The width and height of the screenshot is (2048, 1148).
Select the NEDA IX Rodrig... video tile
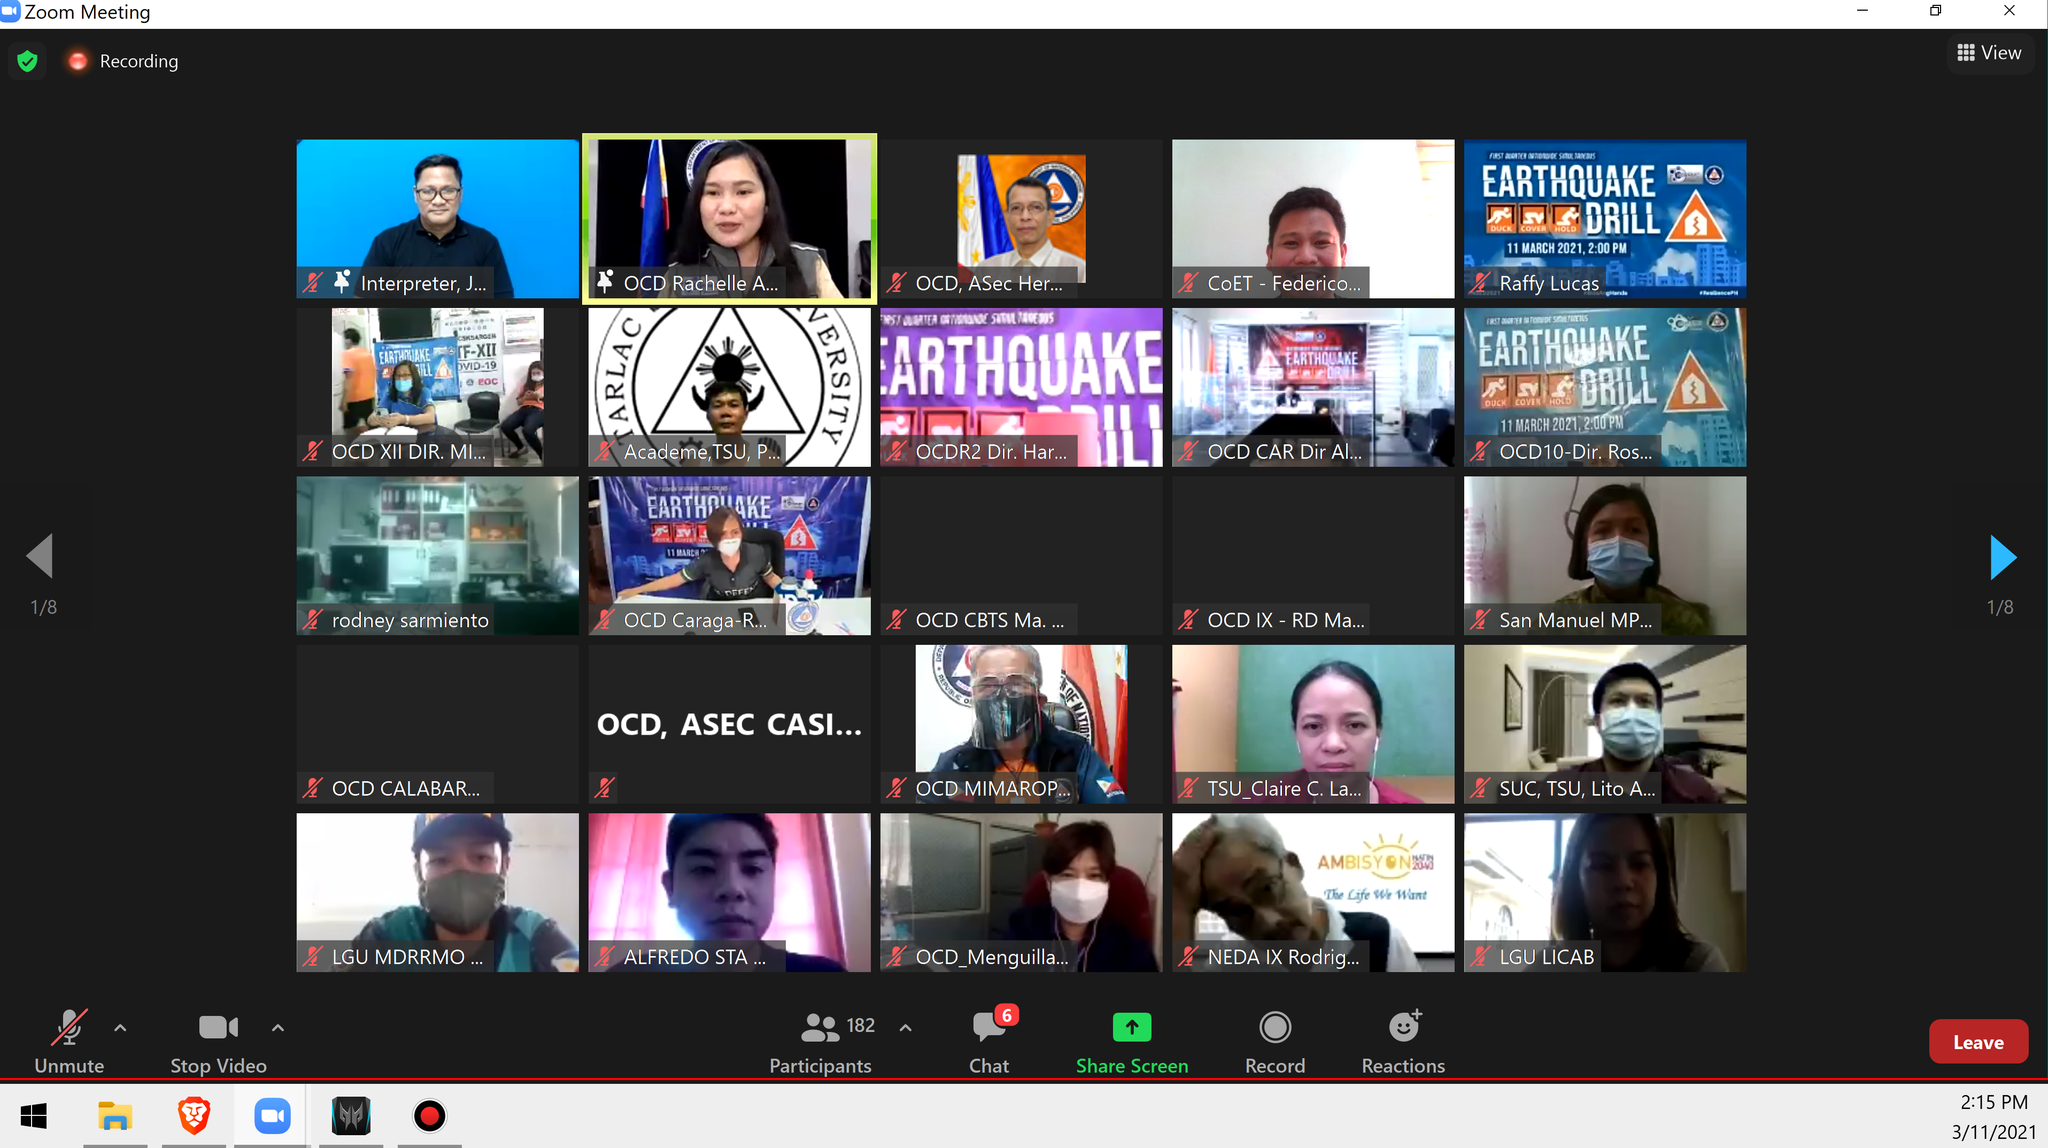tap(1313, 893)
